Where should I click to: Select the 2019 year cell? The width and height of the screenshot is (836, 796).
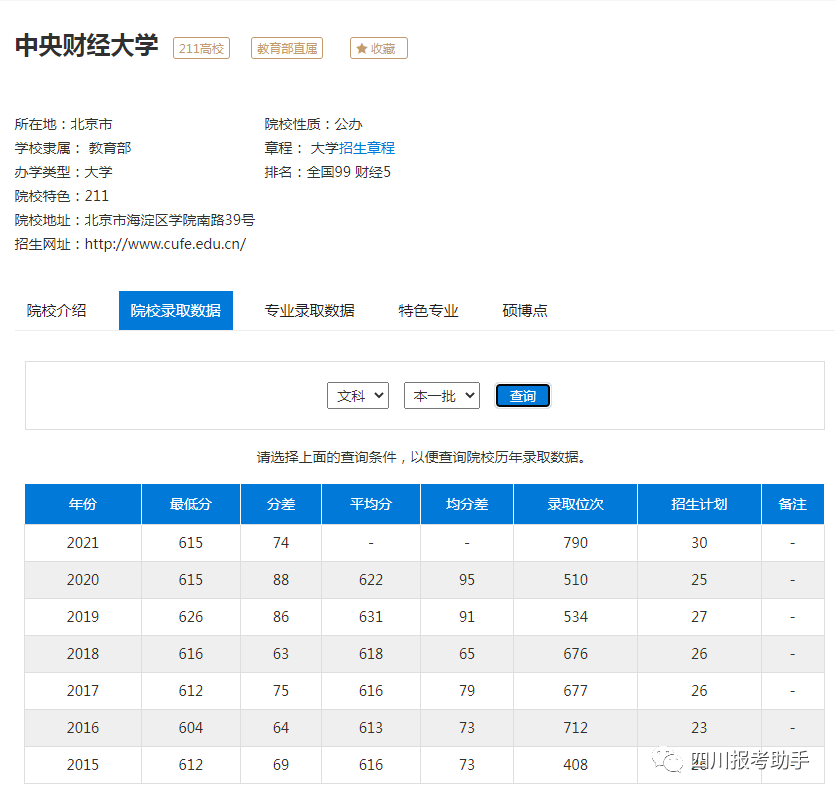[x=83, y=617]
